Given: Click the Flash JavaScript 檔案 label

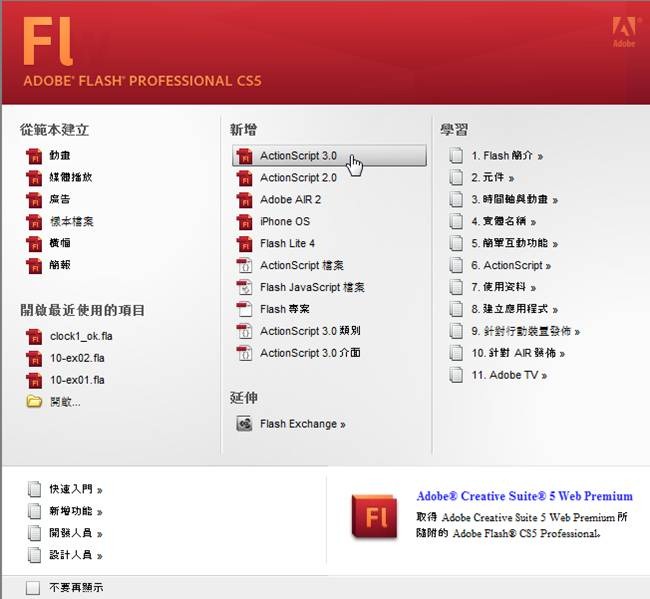Looking at the screenshot, I should click(x=312, y=287).
